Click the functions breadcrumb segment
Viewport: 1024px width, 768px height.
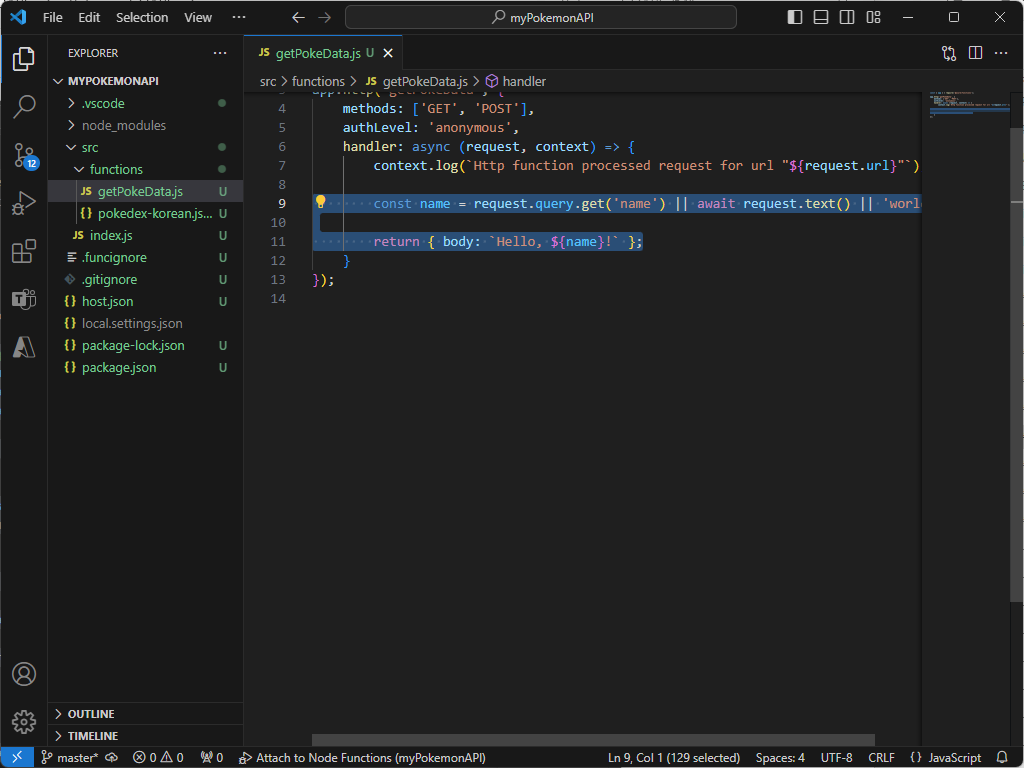tap(318, 82)
